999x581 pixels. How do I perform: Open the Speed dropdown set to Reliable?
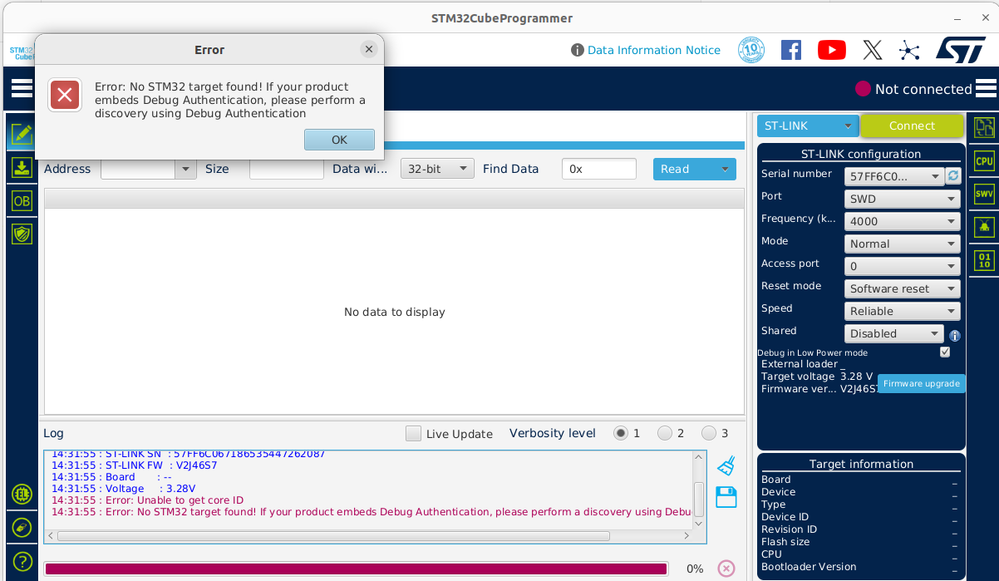click(902, 311)
